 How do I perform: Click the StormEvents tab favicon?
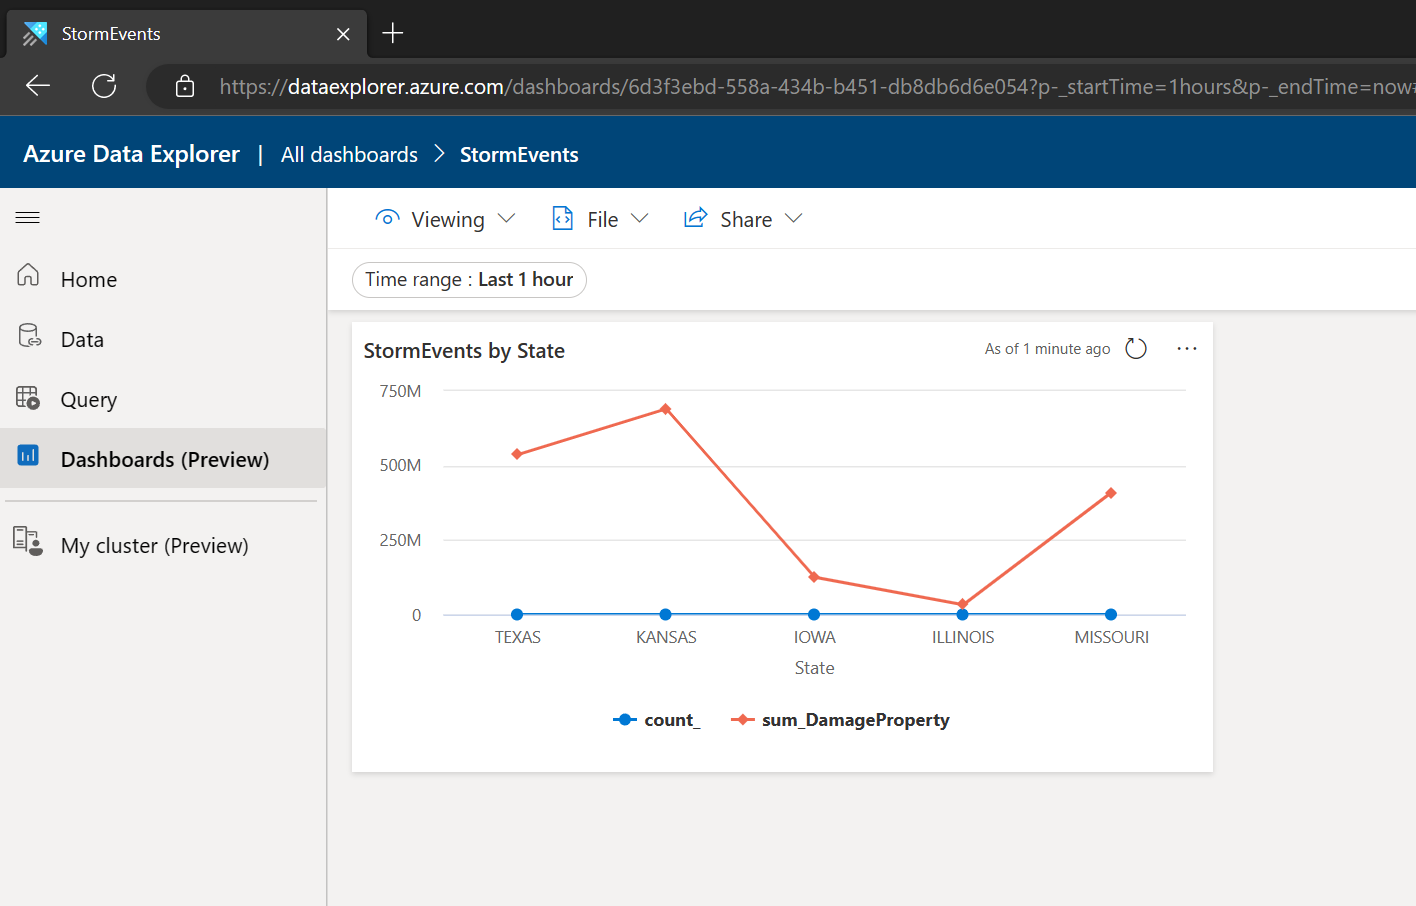coord(35,34)
